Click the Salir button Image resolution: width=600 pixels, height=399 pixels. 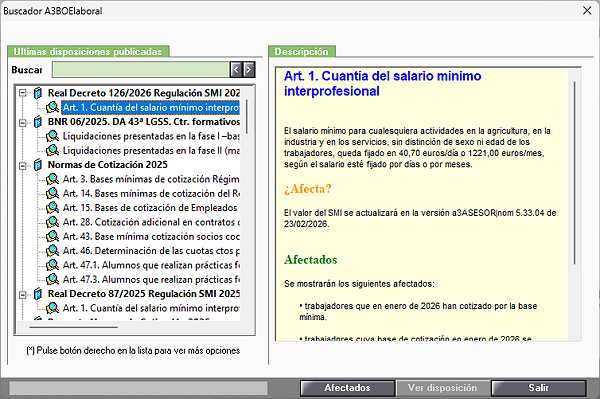coord(538,388)
